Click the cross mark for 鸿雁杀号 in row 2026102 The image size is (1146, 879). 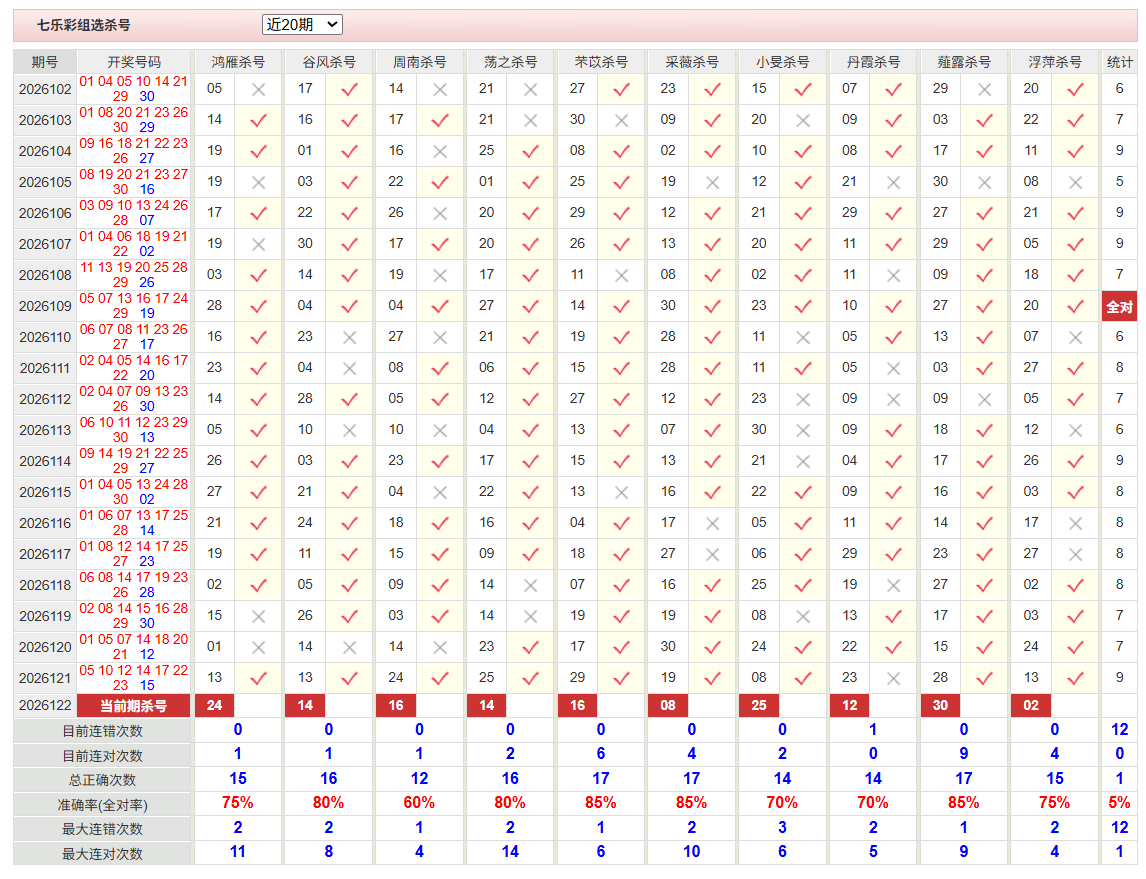point(258,90)
